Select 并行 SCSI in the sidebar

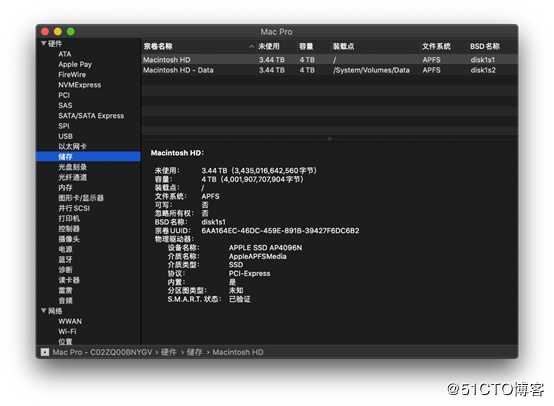pyautogui.click(x=74, y=208)
